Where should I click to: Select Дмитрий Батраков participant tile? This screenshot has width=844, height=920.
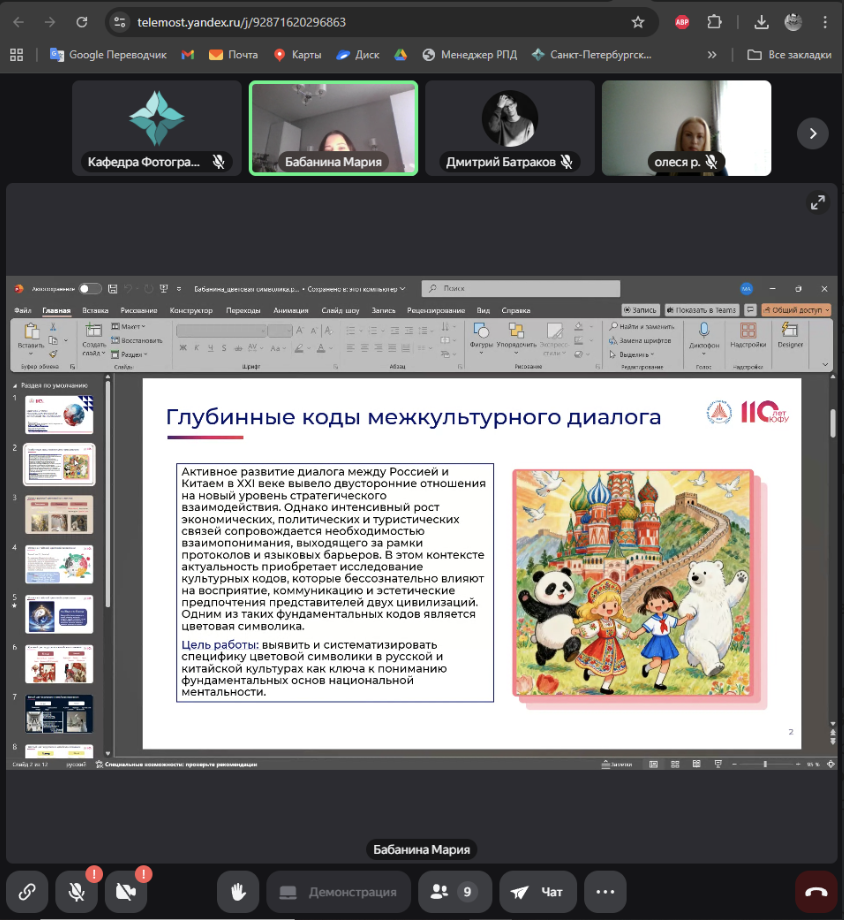point(510,128)
